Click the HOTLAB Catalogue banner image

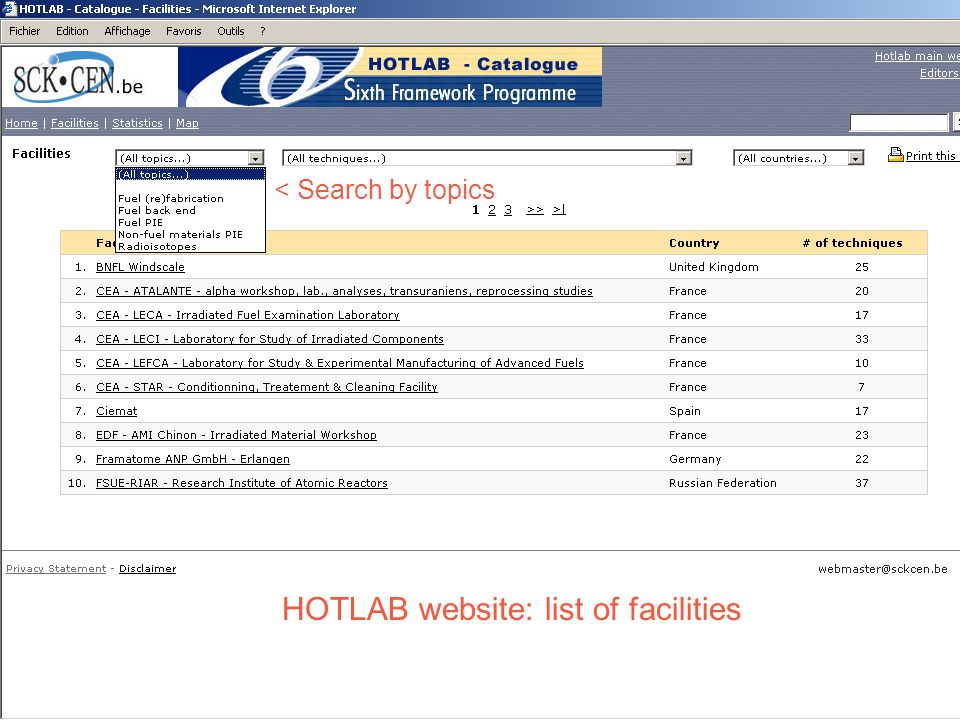point(390,77)
